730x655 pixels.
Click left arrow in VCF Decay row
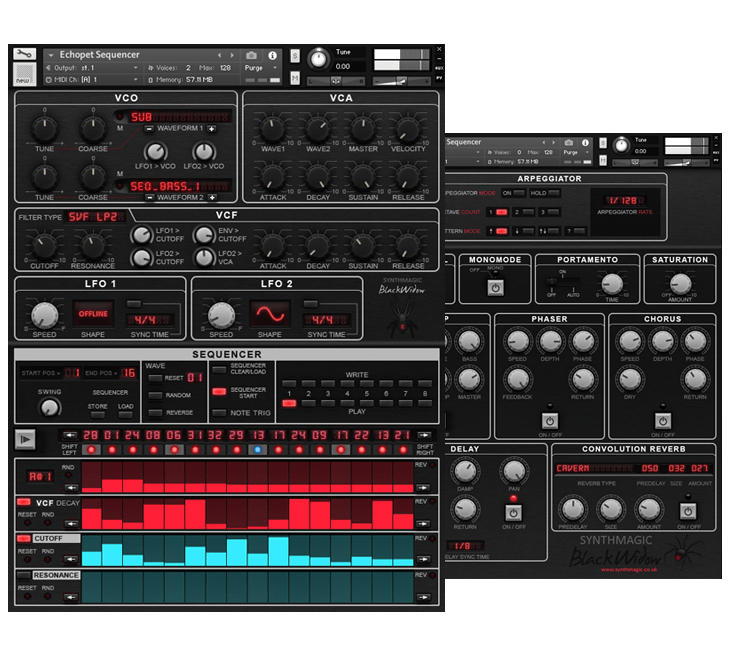(x=71, y=524)
